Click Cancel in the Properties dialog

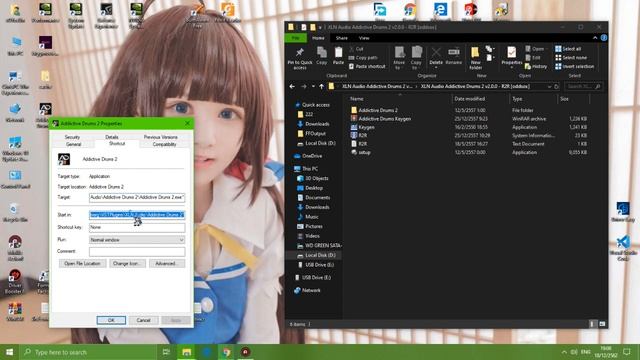144,320
